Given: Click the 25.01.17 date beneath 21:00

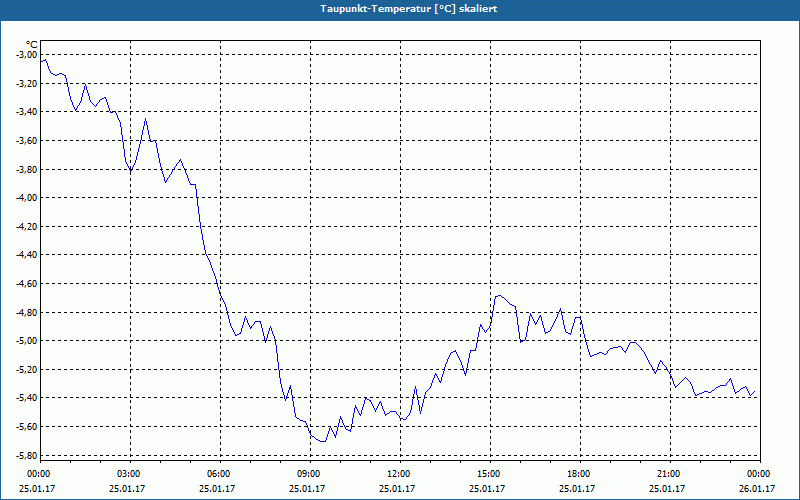Looking at the screenshot, I should [x=667, y=488].
